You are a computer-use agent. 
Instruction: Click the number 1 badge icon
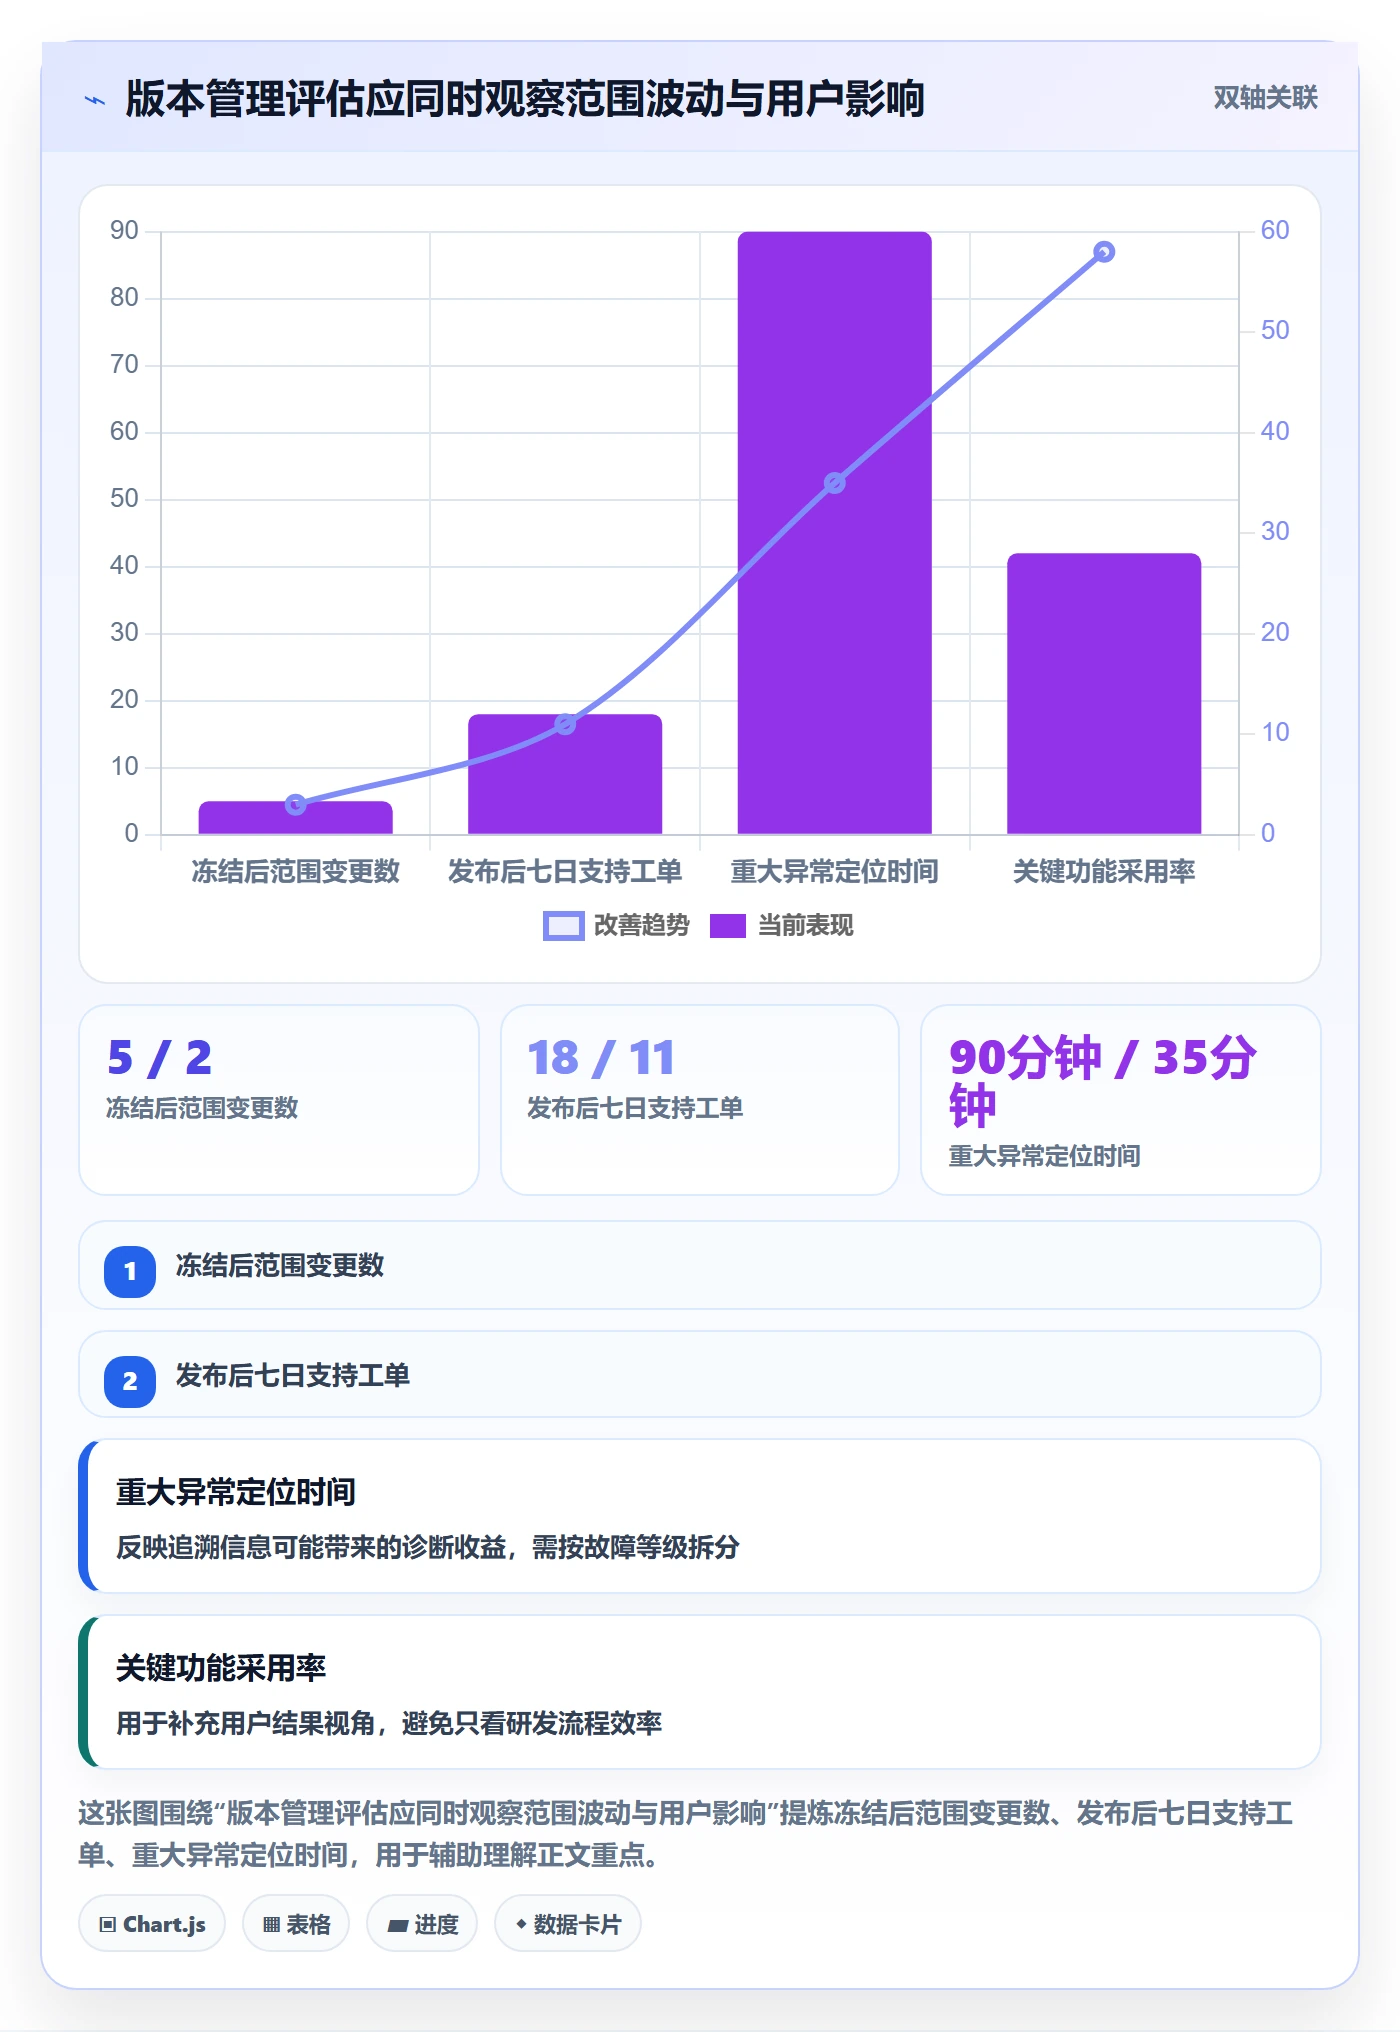130,1271
